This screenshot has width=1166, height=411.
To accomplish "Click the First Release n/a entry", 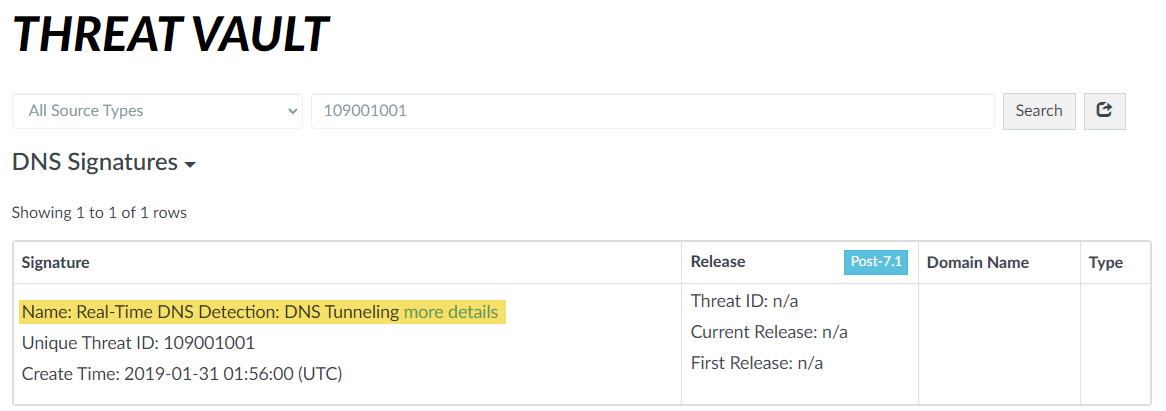I will tap(756, 363).
